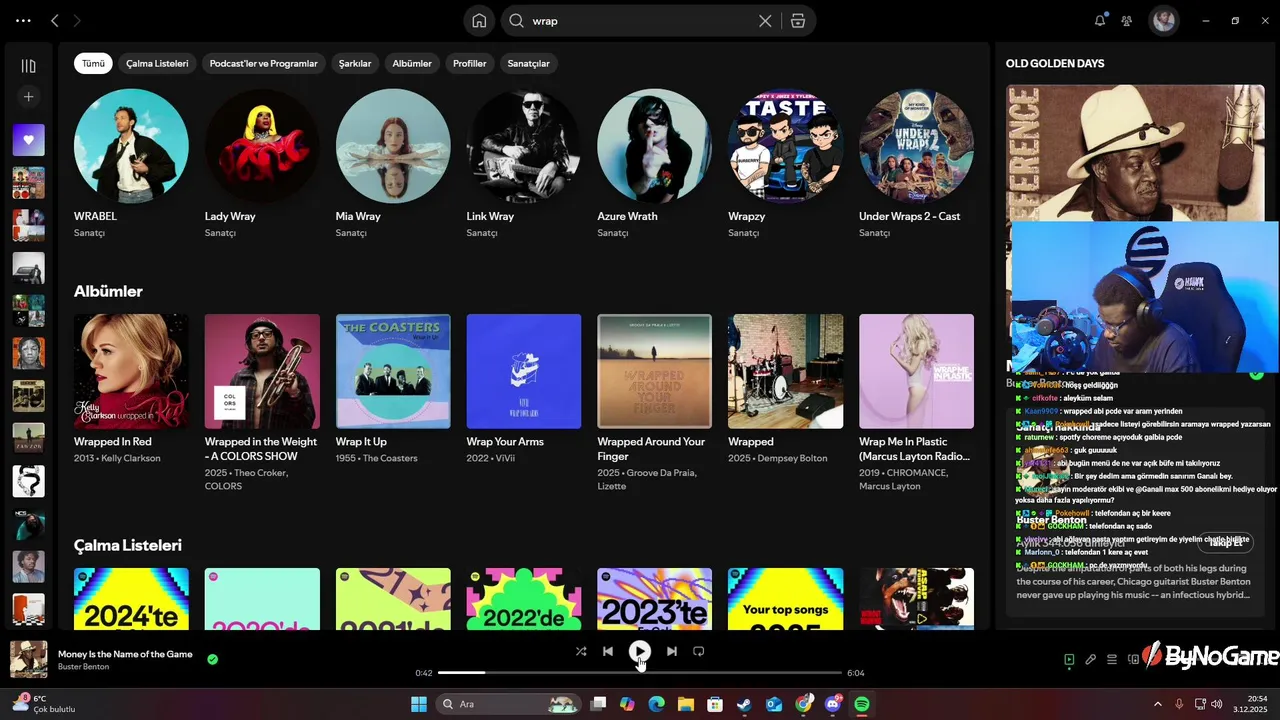The width and height of the screenshot is (1280, 720).
Task: Open Under Wraps 2 - Cast artist
Action: pos(916,146)
